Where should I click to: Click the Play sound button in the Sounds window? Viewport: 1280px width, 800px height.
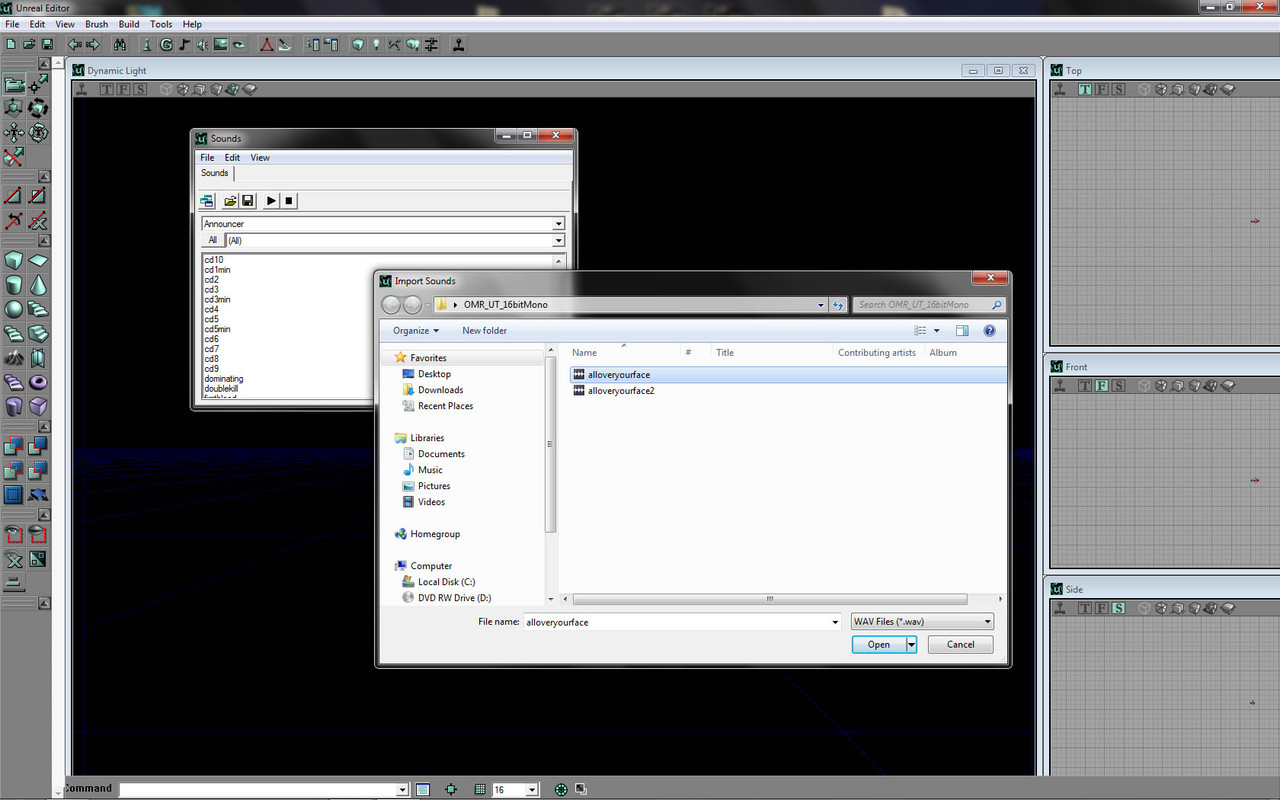271,200
